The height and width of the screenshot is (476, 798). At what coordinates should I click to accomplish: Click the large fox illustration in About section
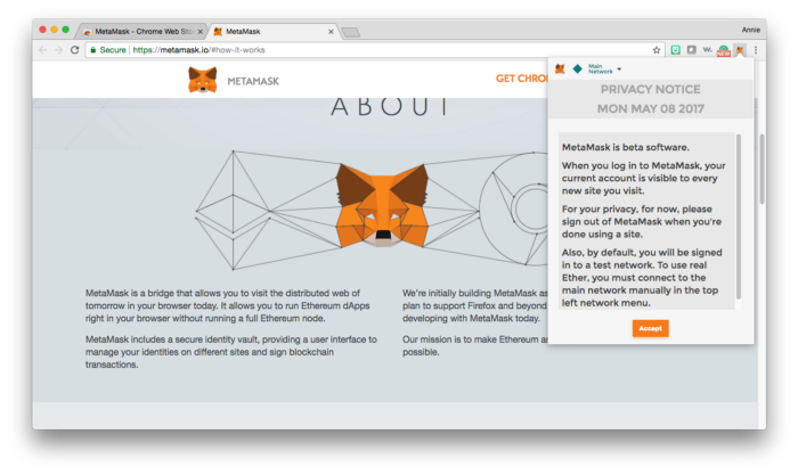(x=382, y=206)
